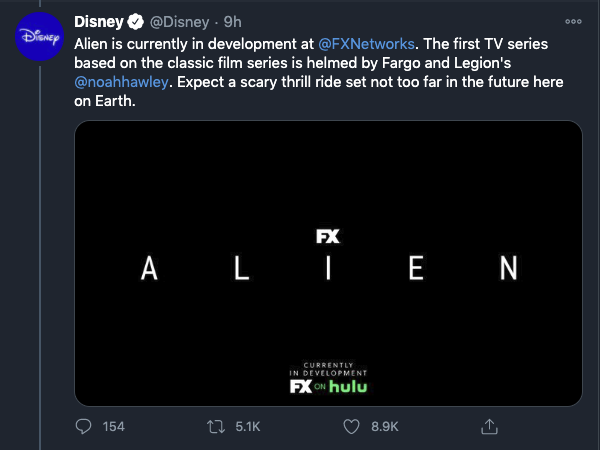Click the @Disney handle
Viewport: 600px width, 450px height.
(179, 22)
